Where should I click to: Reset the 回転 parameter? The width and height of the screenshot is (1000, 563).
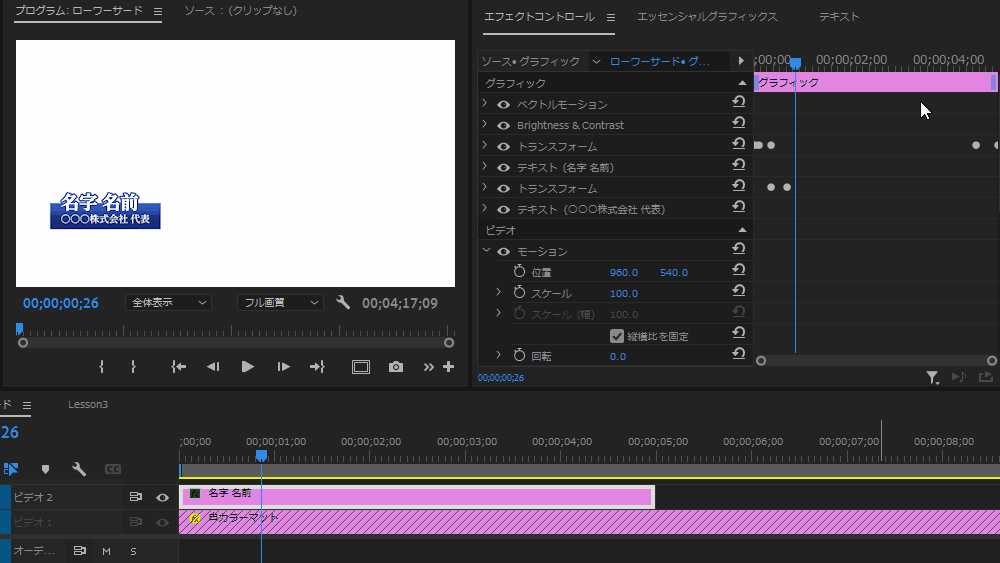(x=739, y=354)
